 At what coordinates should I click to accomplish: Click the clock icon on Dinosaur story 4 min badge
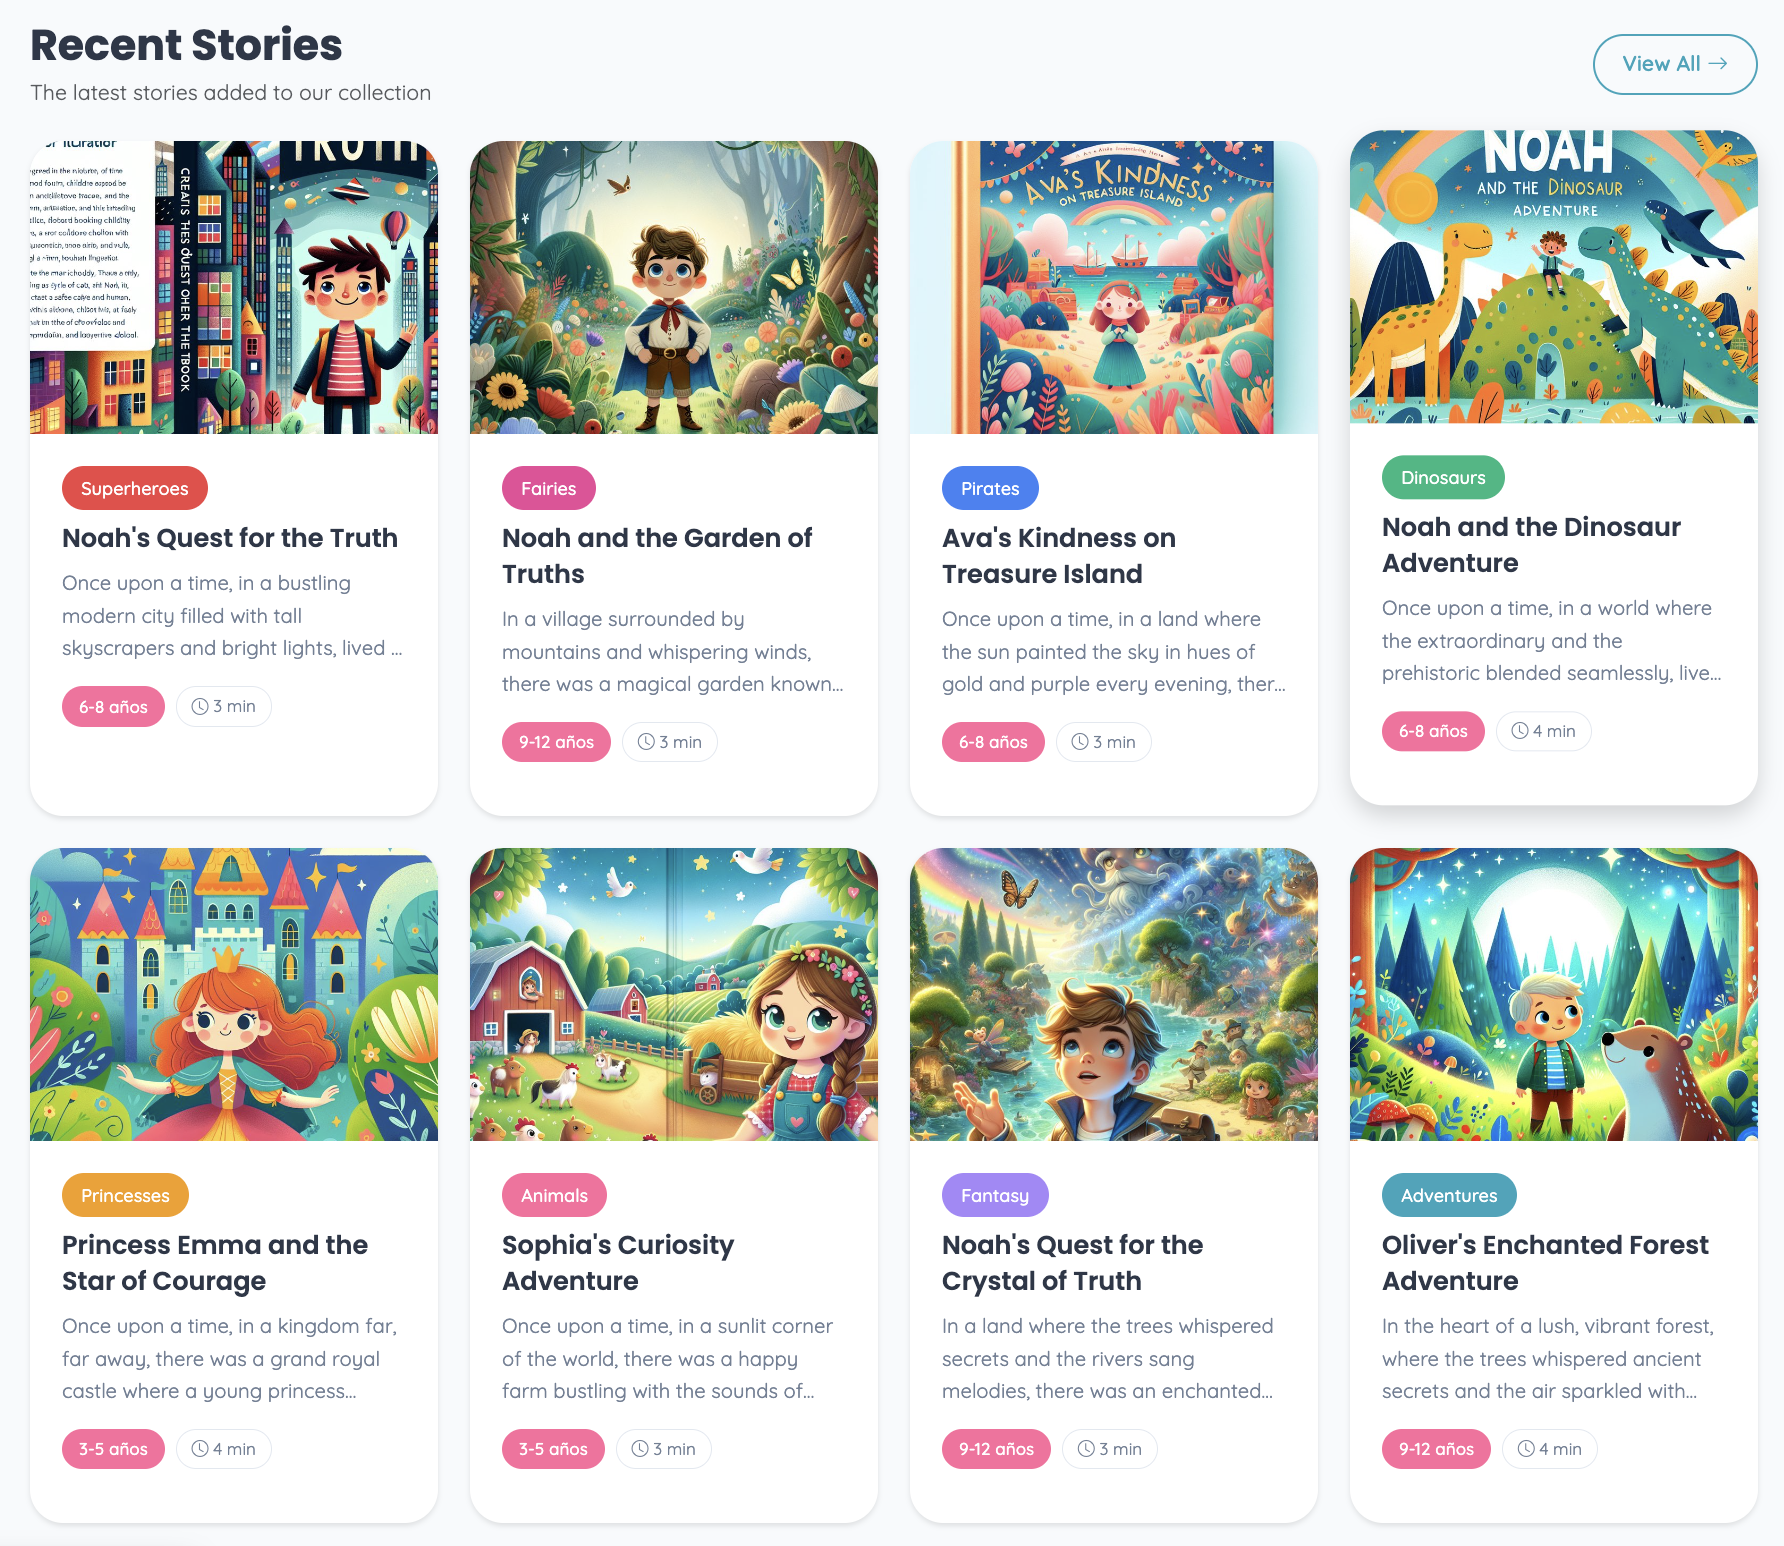click(1520, 731)
